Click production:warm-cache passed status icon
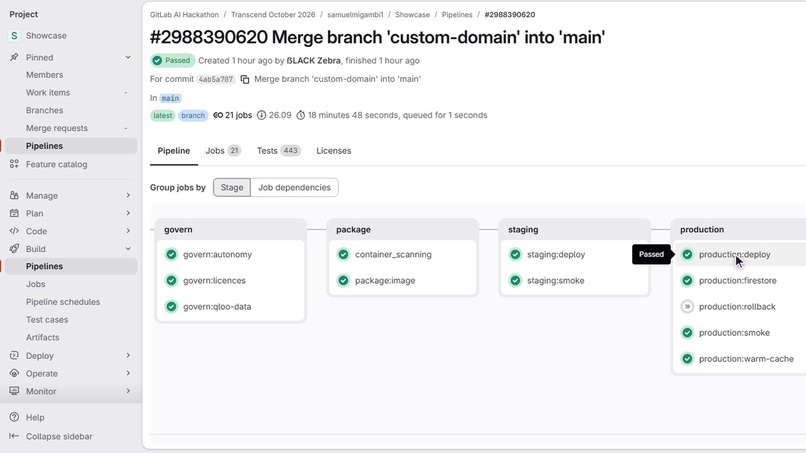 687,358
